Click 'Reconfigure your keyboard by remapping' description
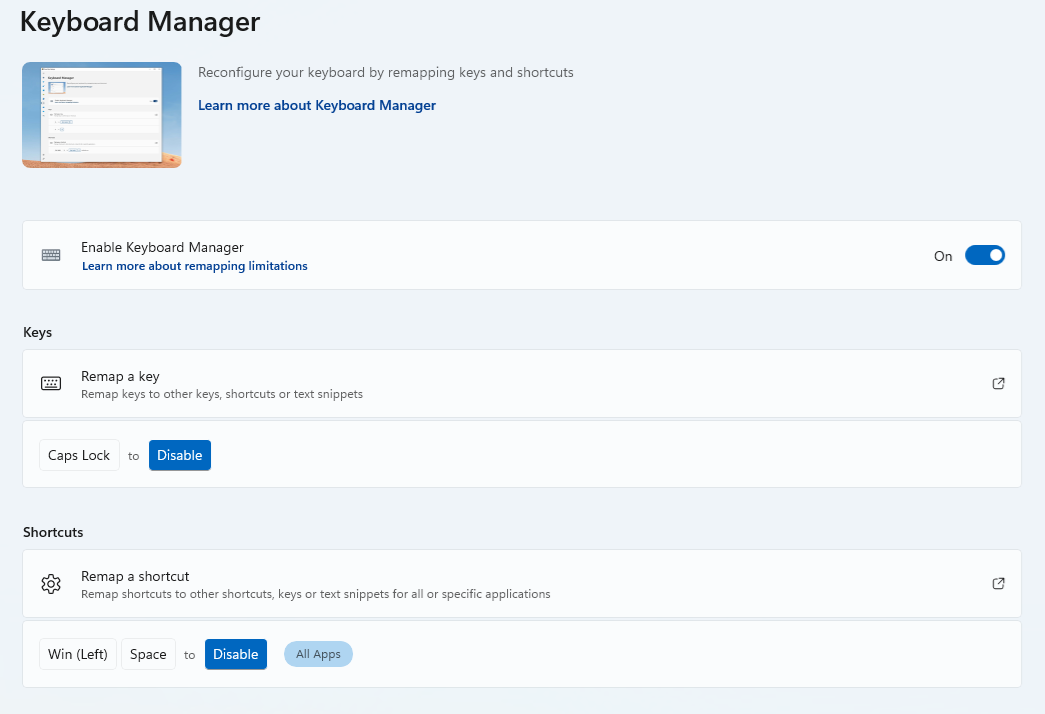Image resolution: width=1045 pixels, height=714 pixels. (386, 72)
